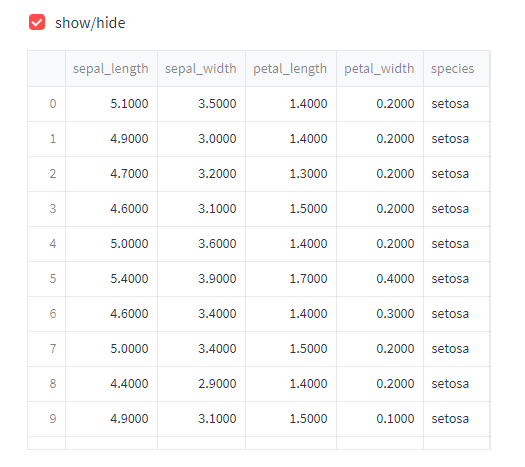Click petal_length value 1.7000 in row 5
The width and height of the screenshot is (525, 467).
pyautogui.click(x=308, y=279)
